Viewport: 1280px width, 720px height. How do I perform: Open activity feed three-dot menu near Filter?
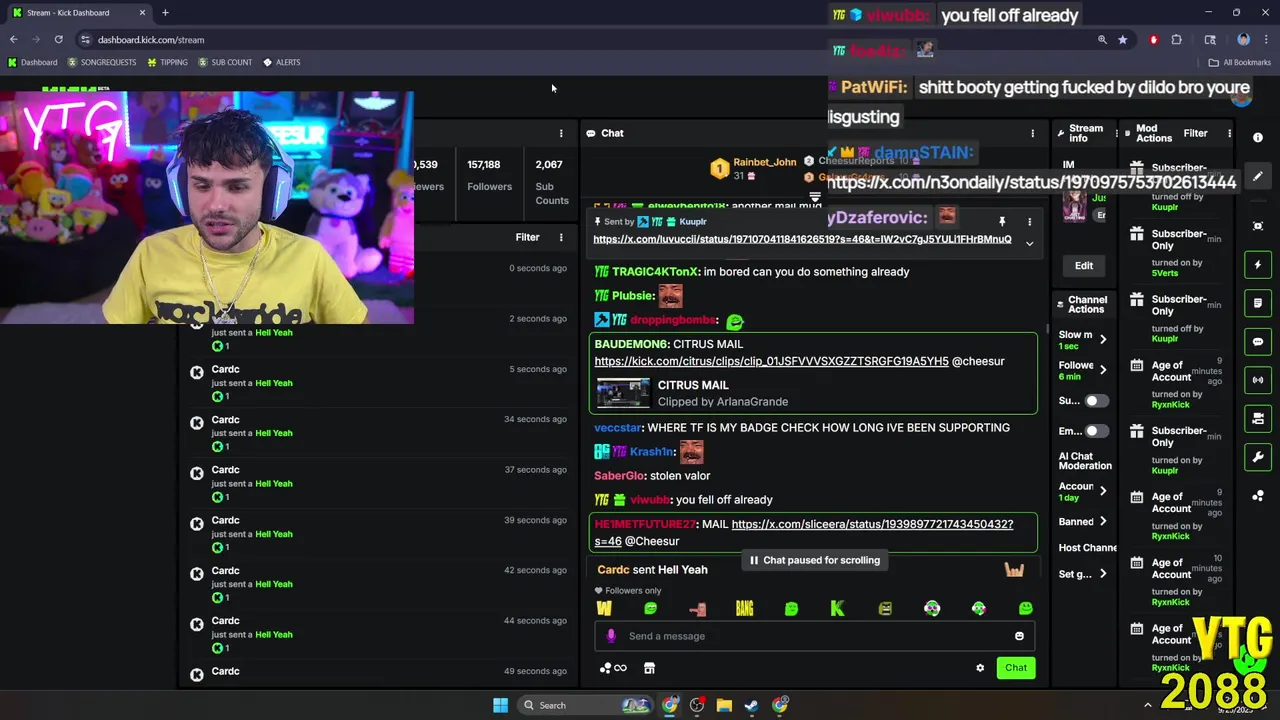tap(561, 237)
